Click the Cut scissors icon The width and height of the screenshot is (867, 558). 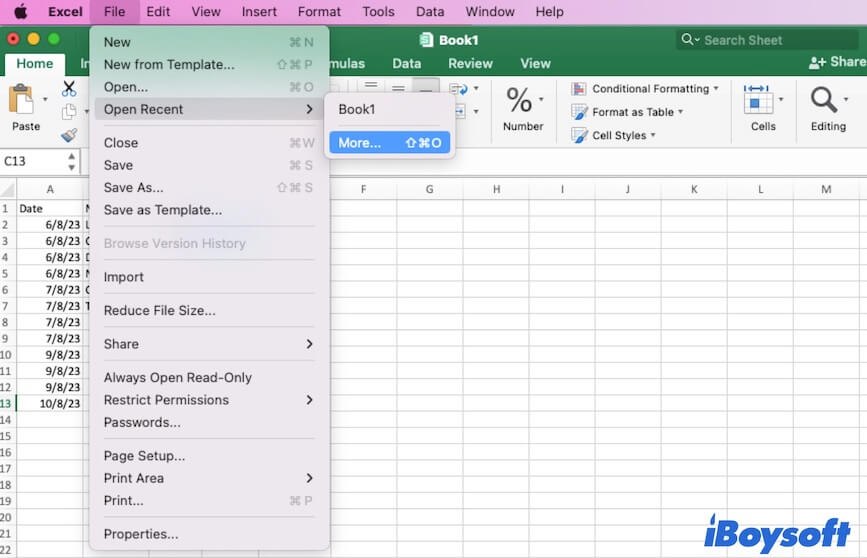tap(69, 89)
